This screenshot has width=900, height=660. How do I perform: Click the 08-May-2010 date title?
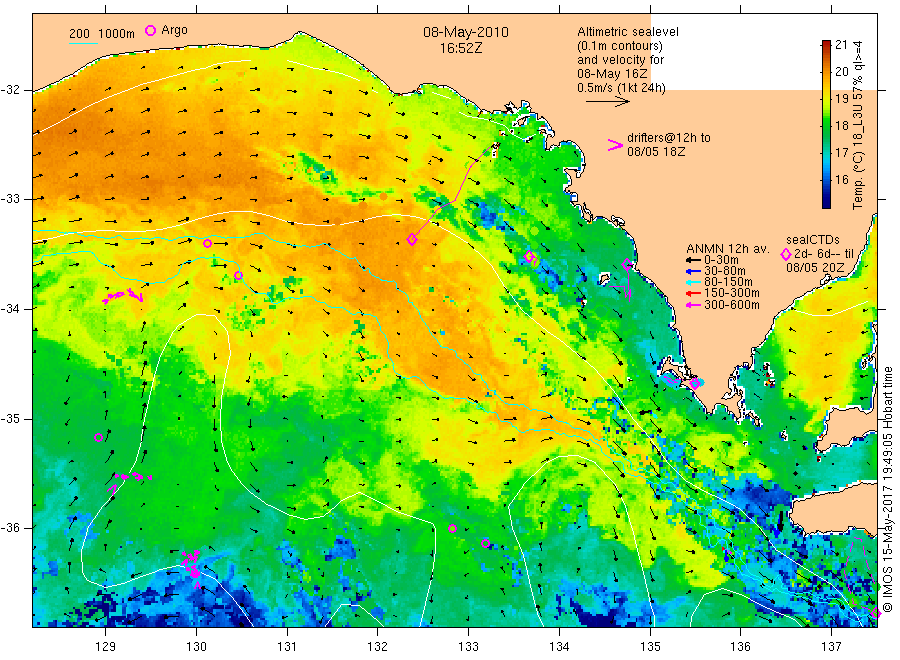click(x=466, y=32)
